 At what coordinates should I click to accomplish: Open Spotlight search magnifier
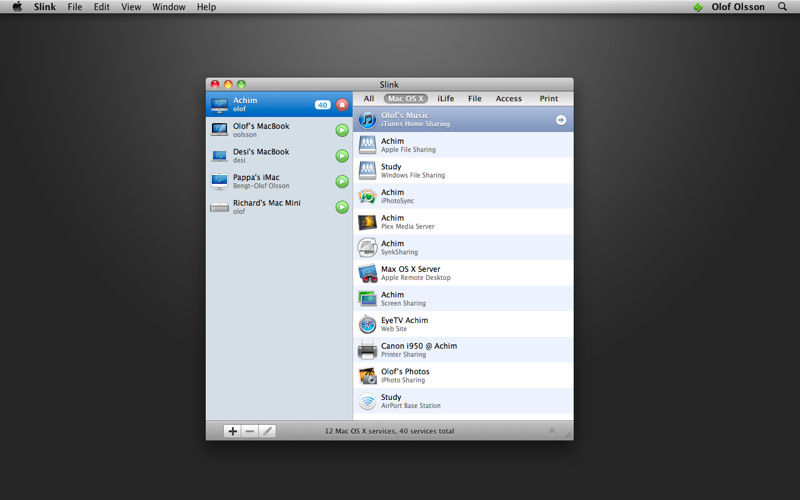pos(782,7)
